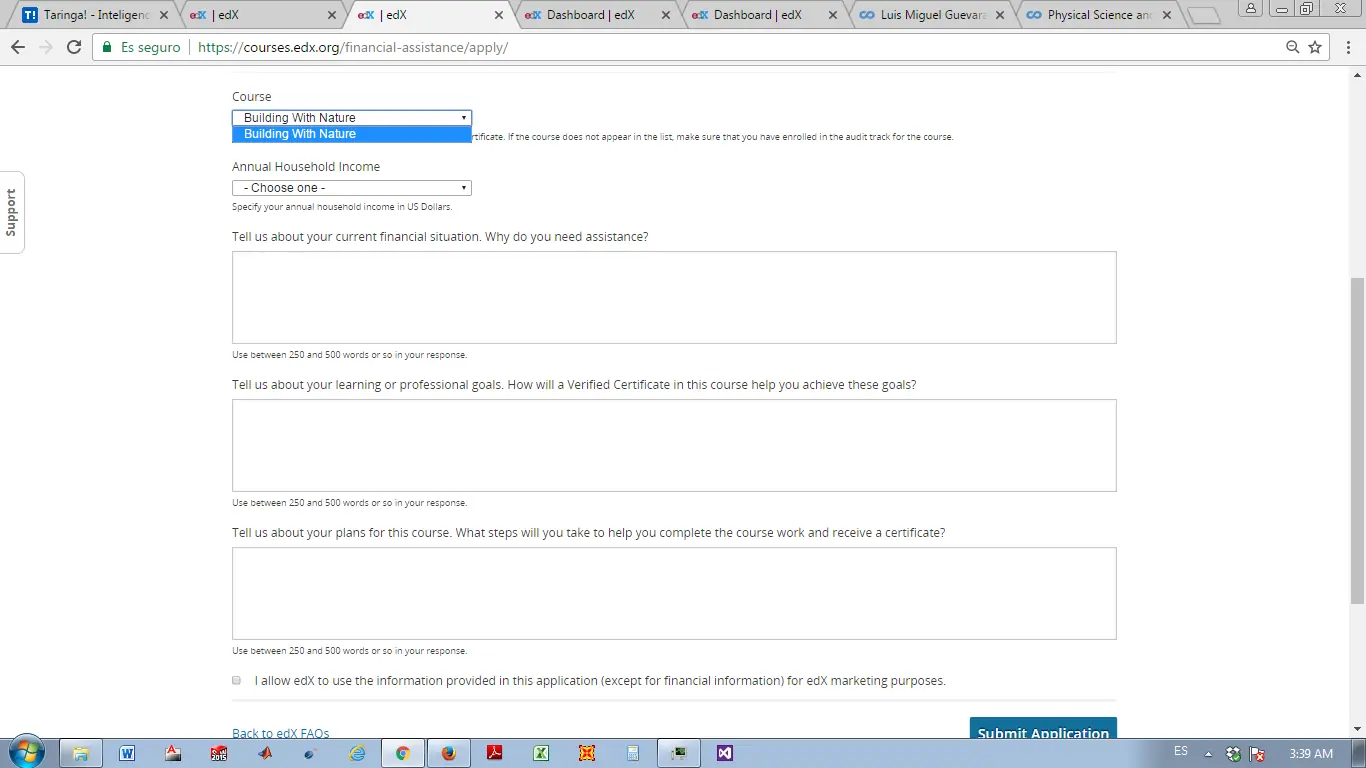The height and width of the screenshot is (768, 1366).
Task: Click the taskbar clock showing 3:39 AM
Action: [x=1311, y=754]
